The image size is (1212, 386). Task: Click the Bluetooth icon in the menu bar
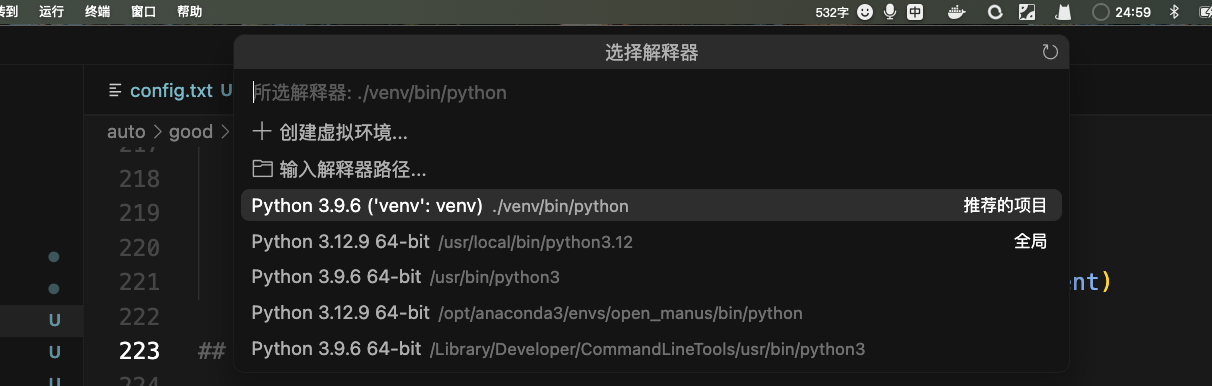(1175, 12)
